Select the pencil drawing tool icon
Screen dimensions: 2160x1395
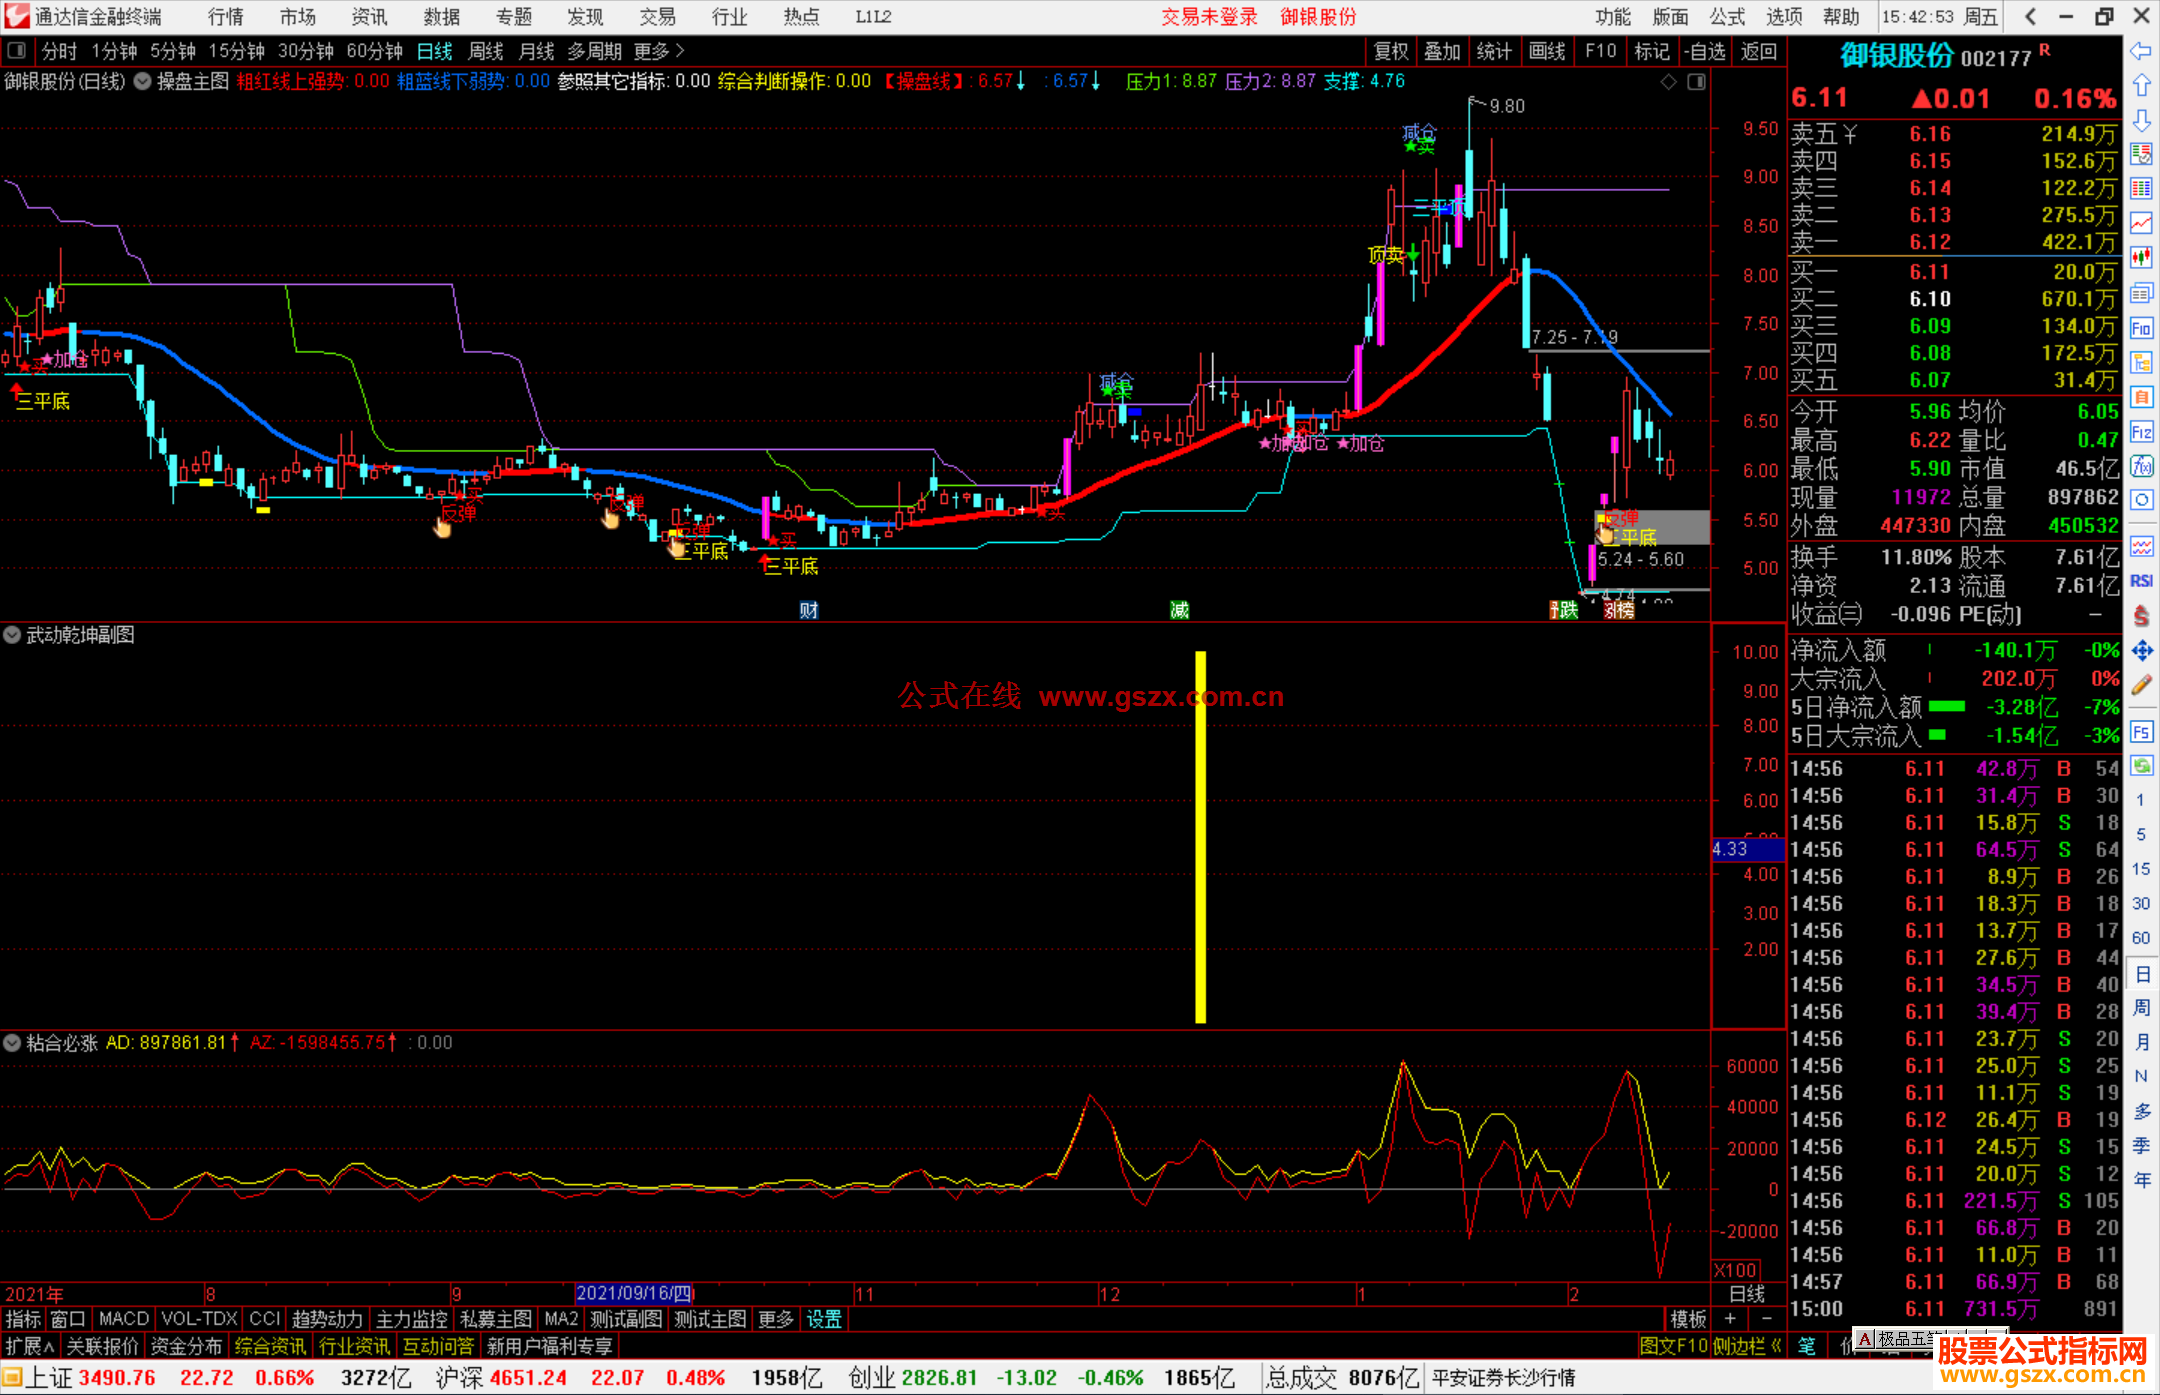(2141, 685)
